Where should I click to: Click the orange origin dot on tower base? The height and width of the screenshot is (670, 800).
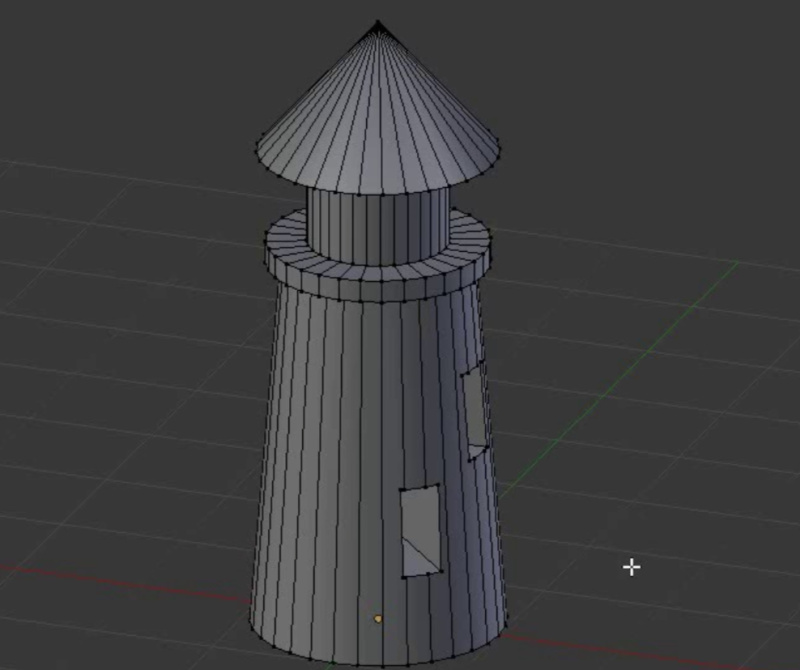(378, 619)
